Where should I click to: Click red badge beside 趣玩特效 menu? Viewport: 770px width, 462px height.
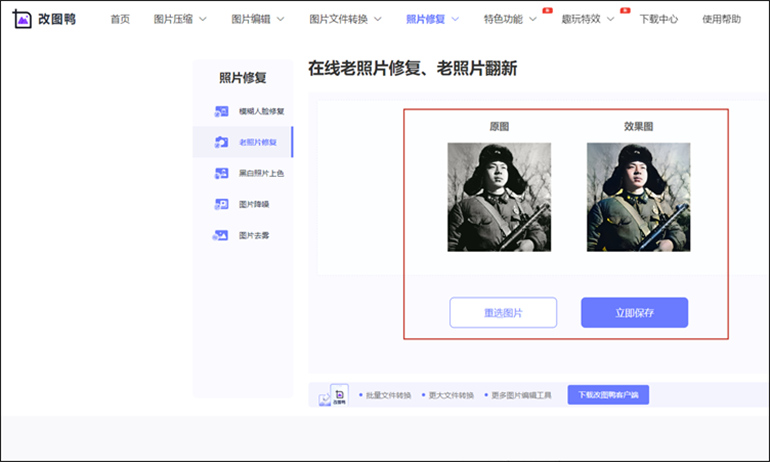[x=625, y=10]
